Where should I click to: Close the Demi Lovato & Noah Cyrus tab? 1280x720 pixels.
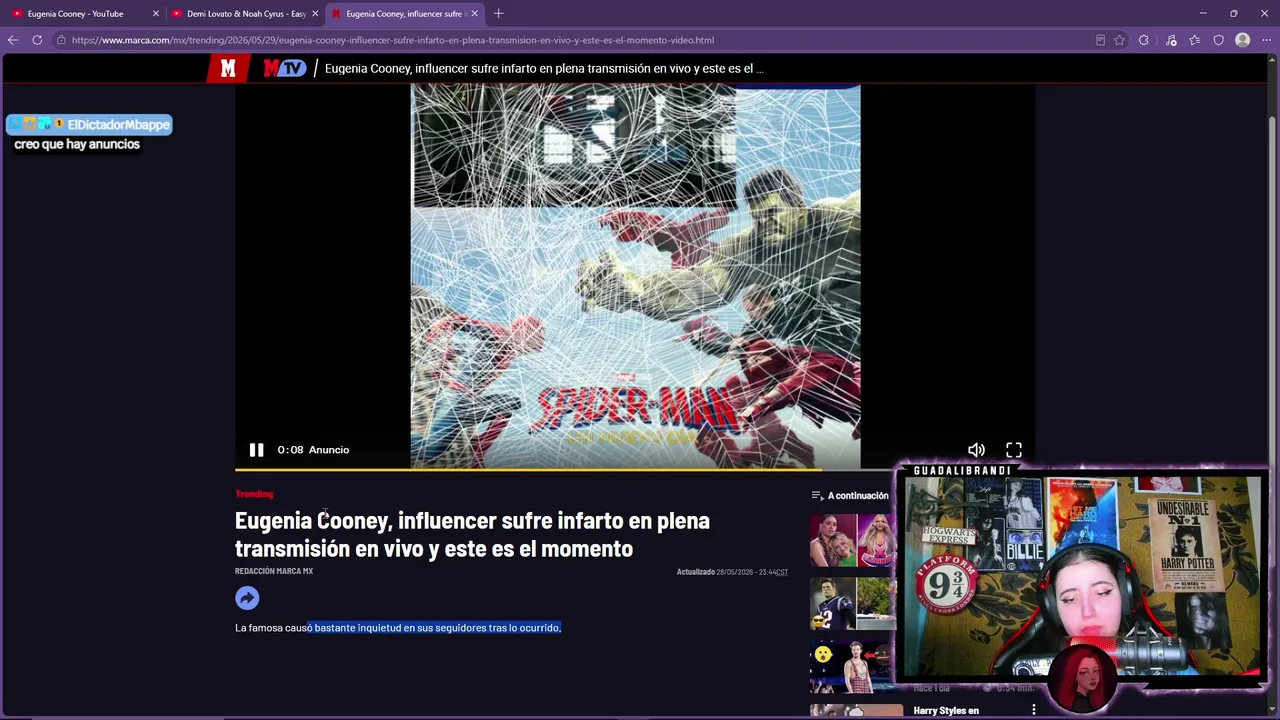[315, 14]
